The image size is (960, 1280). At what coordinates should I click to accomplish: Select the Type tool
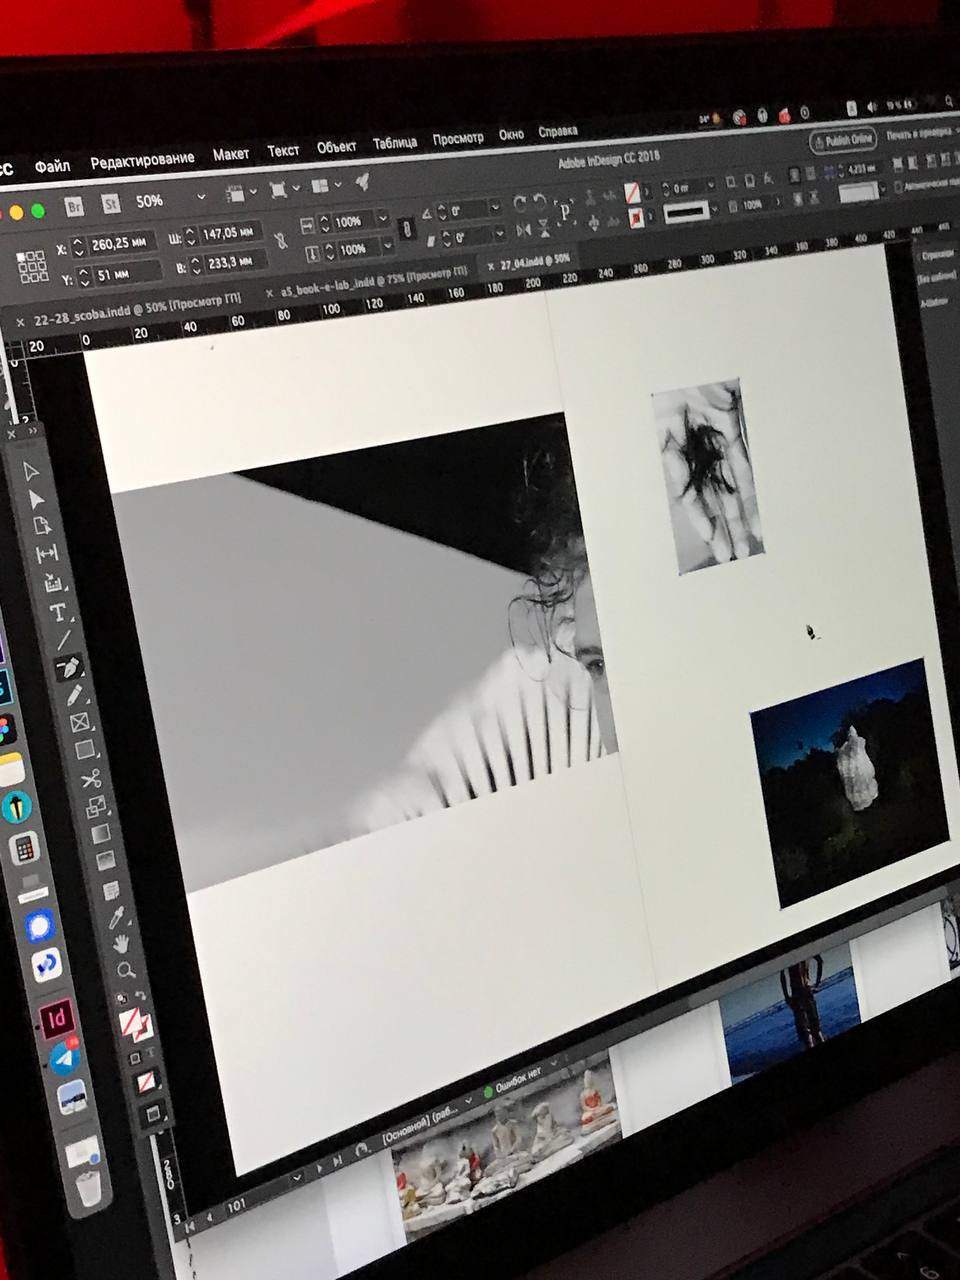point(57,612)
